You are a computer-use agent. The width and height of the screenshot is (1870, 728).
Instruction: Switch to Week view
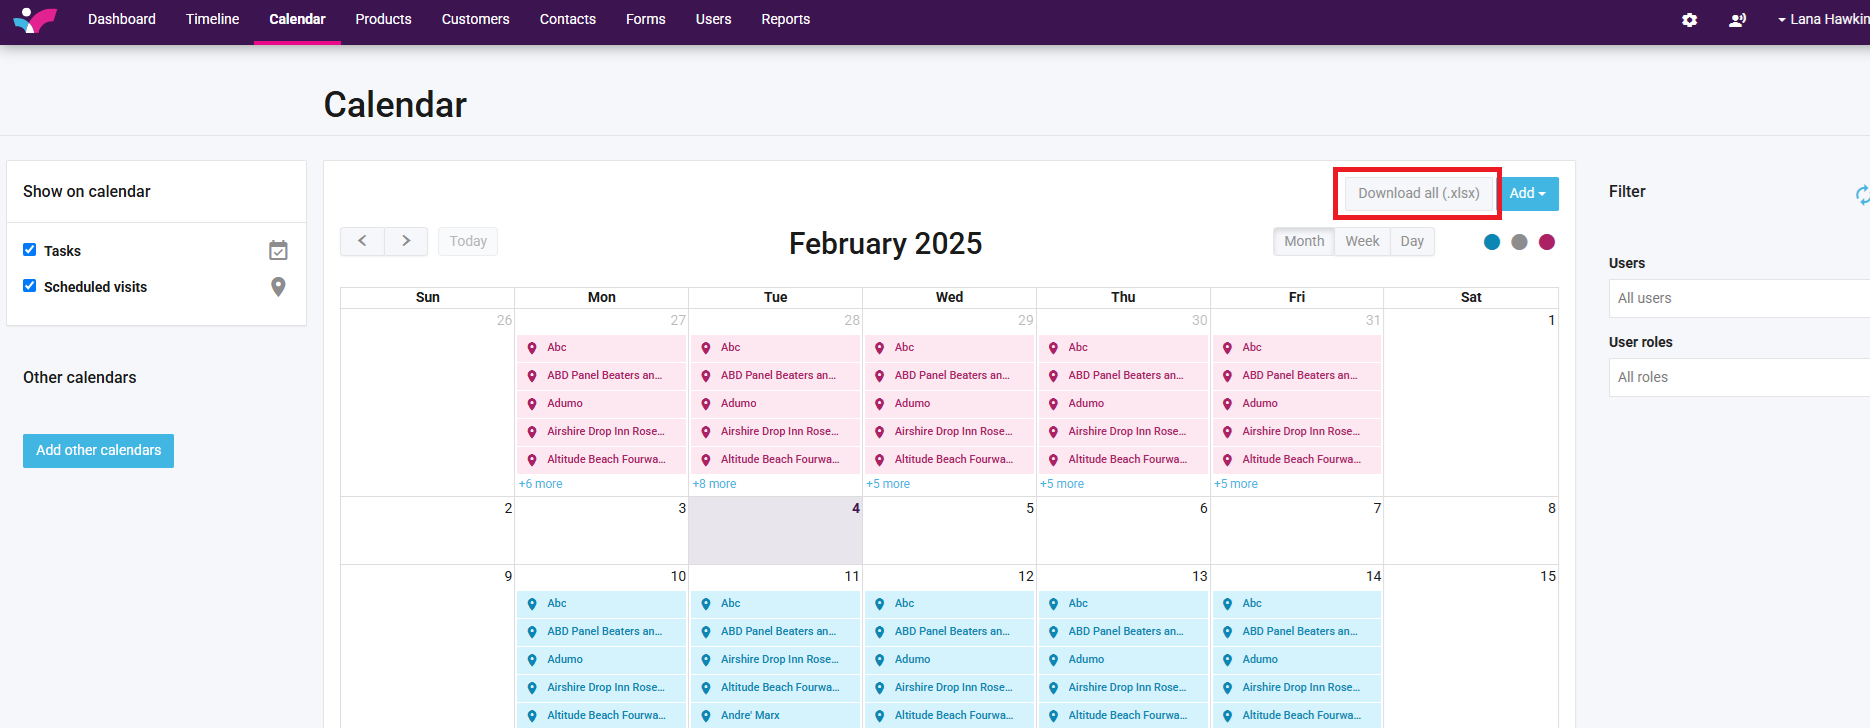(x=1361, y=241)
